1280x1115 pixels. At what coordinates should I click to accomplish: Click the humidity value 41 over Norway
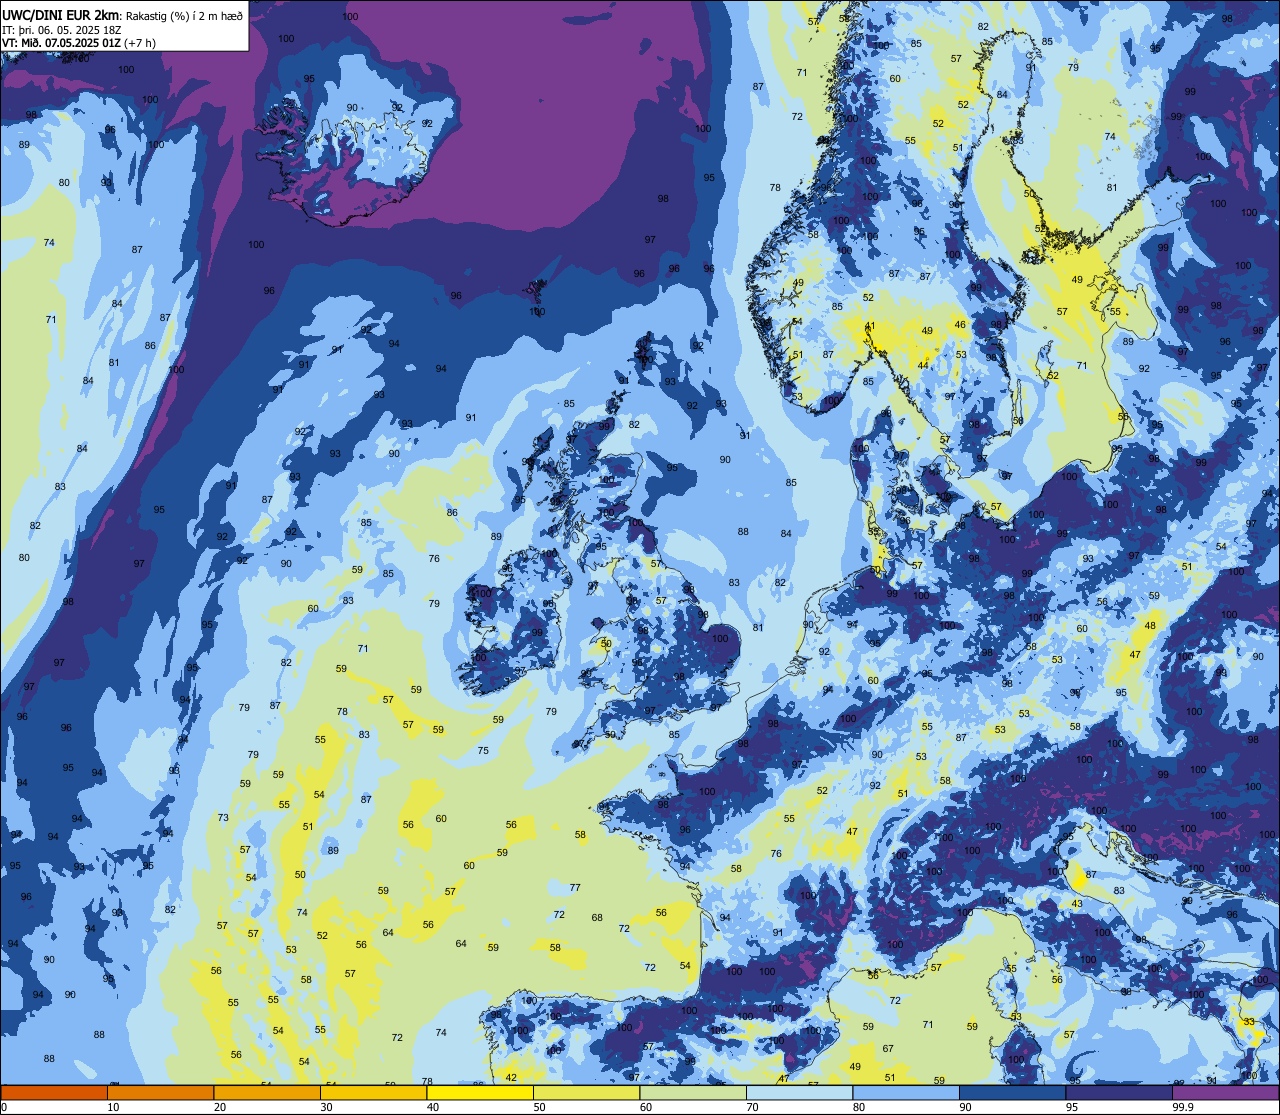tap(870, 326)
